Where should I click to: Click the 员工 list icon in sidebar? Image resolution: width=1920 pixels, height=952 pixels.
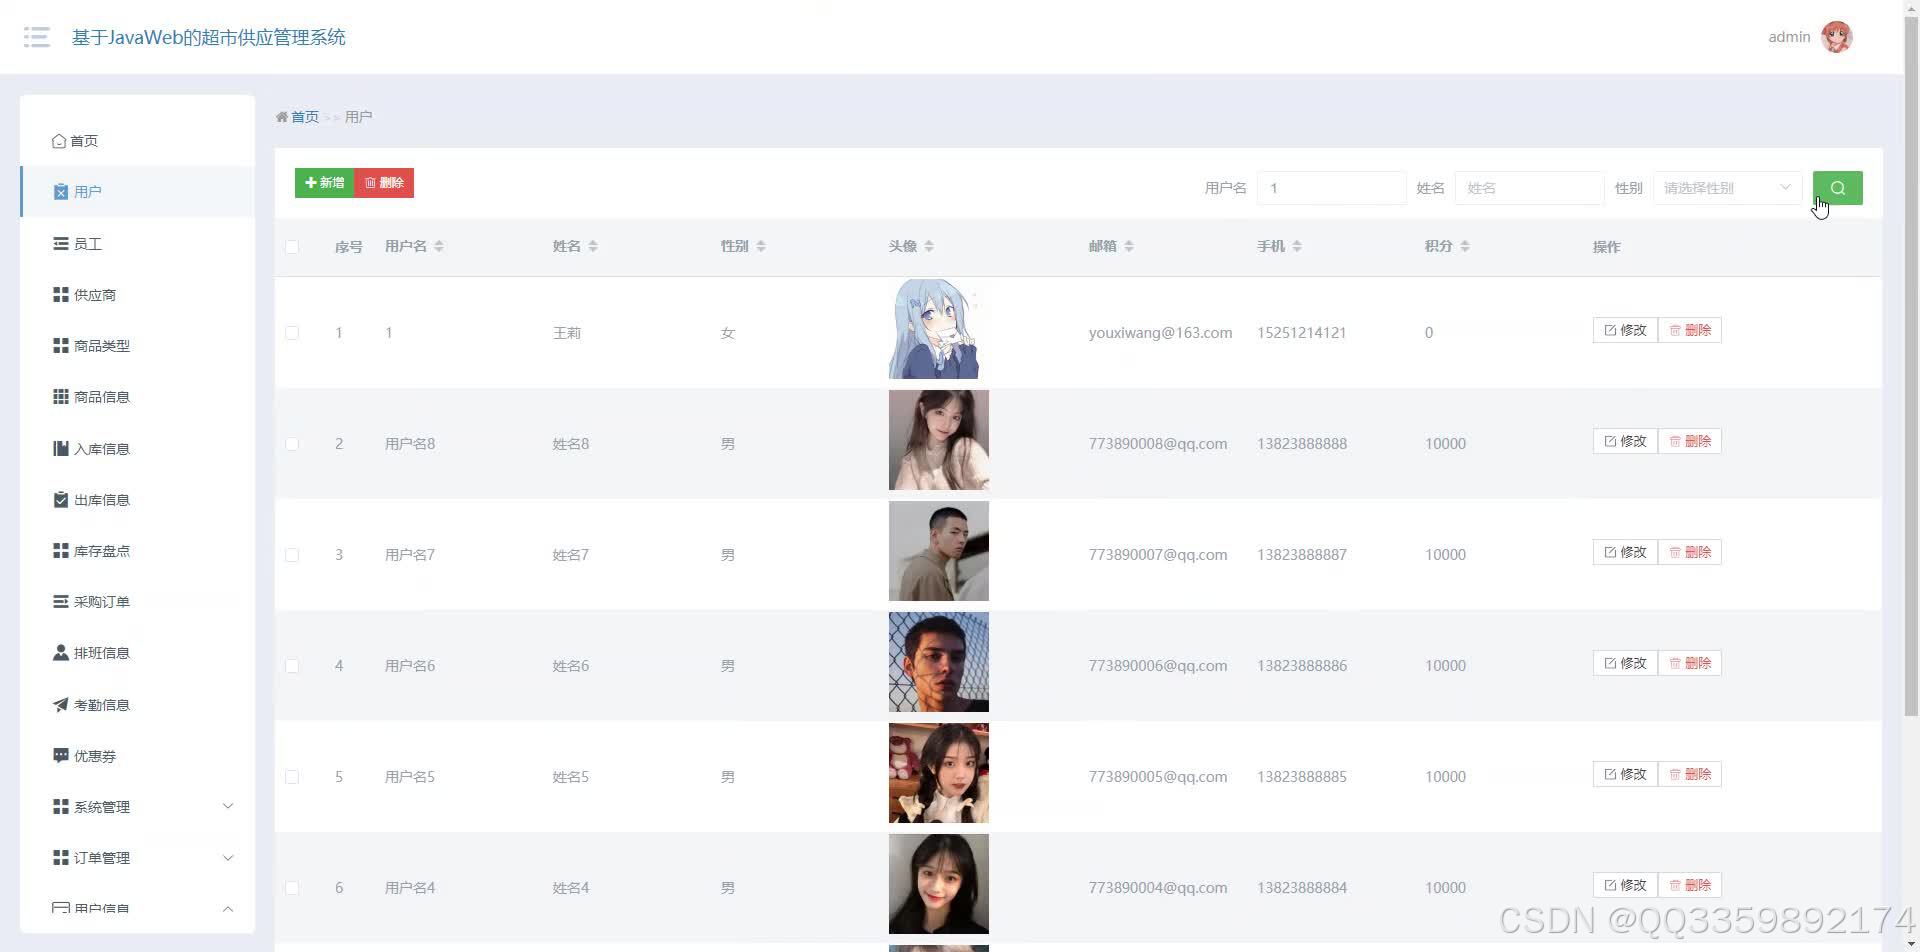pos(61,243)
